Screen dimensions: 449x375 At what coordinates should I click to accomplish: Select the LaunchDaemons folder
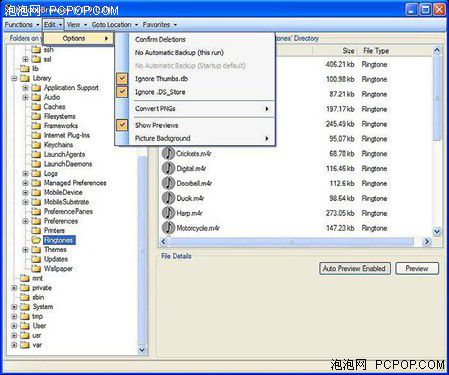pos(68,164)
